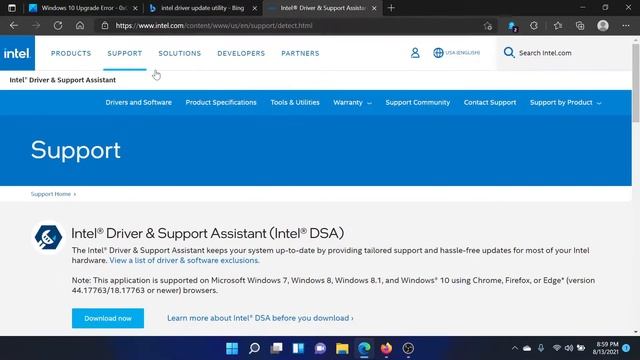Screen dimensions: 640x360
Task: Visit Support Community
Action: click(418, 102)
